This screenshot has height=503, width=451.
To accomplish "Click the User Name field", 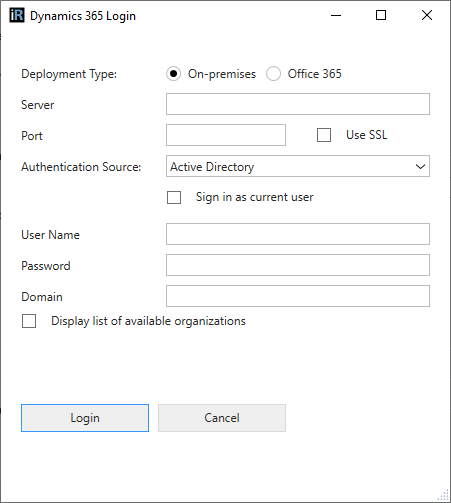I will tap(298, 234).
